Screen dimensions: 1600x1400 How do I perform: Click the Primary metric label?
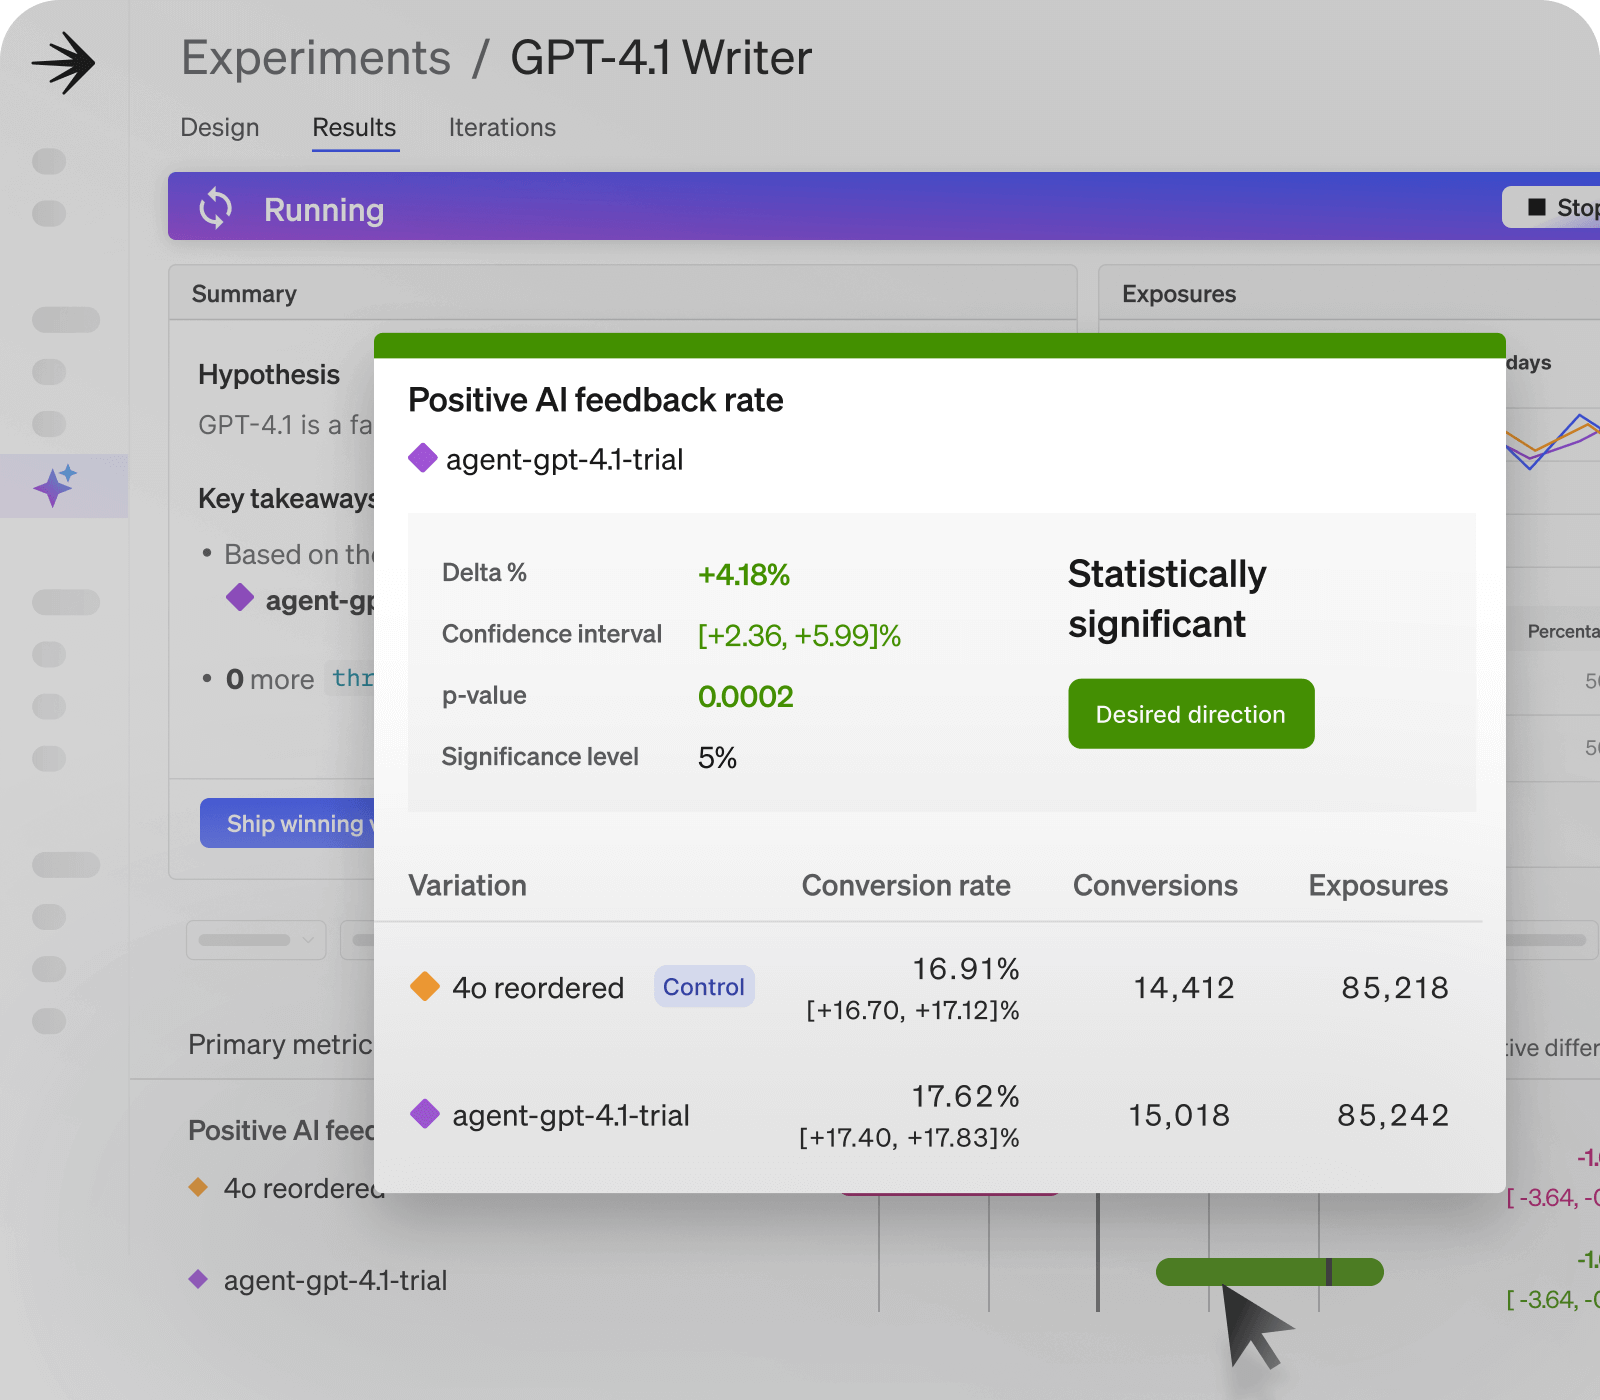pos(280,1044)
